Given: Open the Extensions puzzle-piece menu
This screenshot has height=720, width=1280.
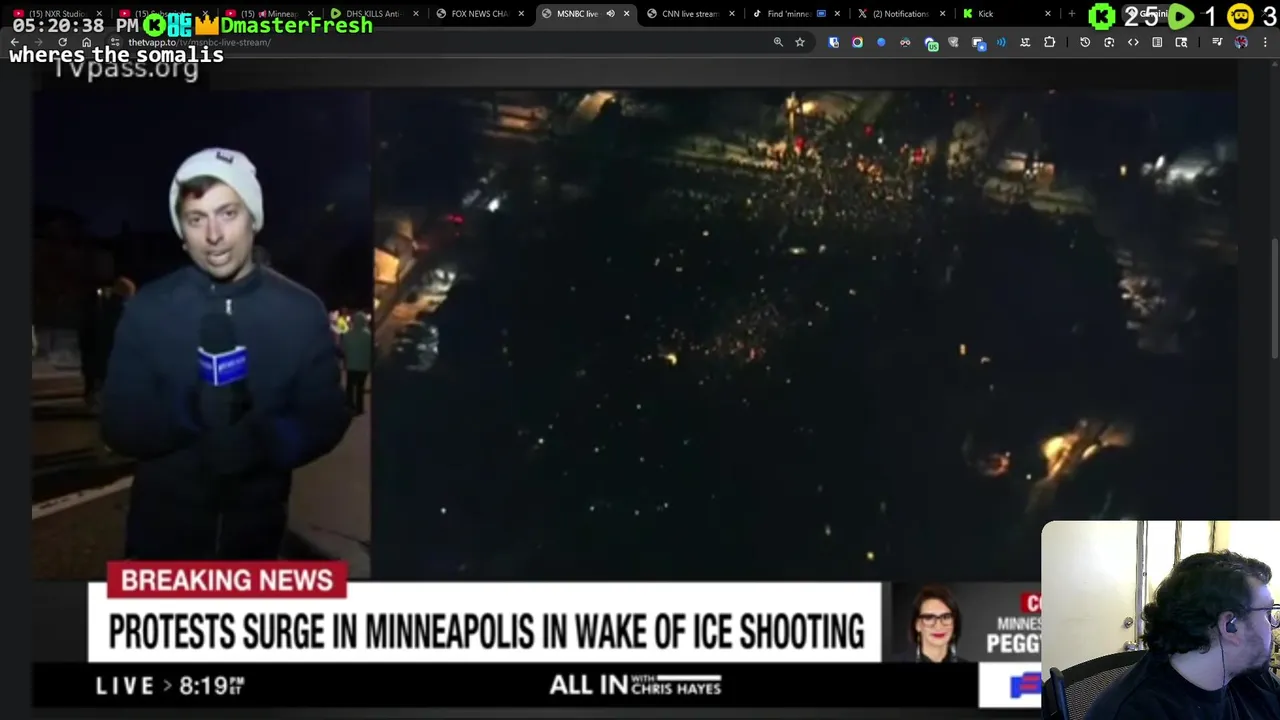Looking at the screenshot, I should pos(1049,42).
